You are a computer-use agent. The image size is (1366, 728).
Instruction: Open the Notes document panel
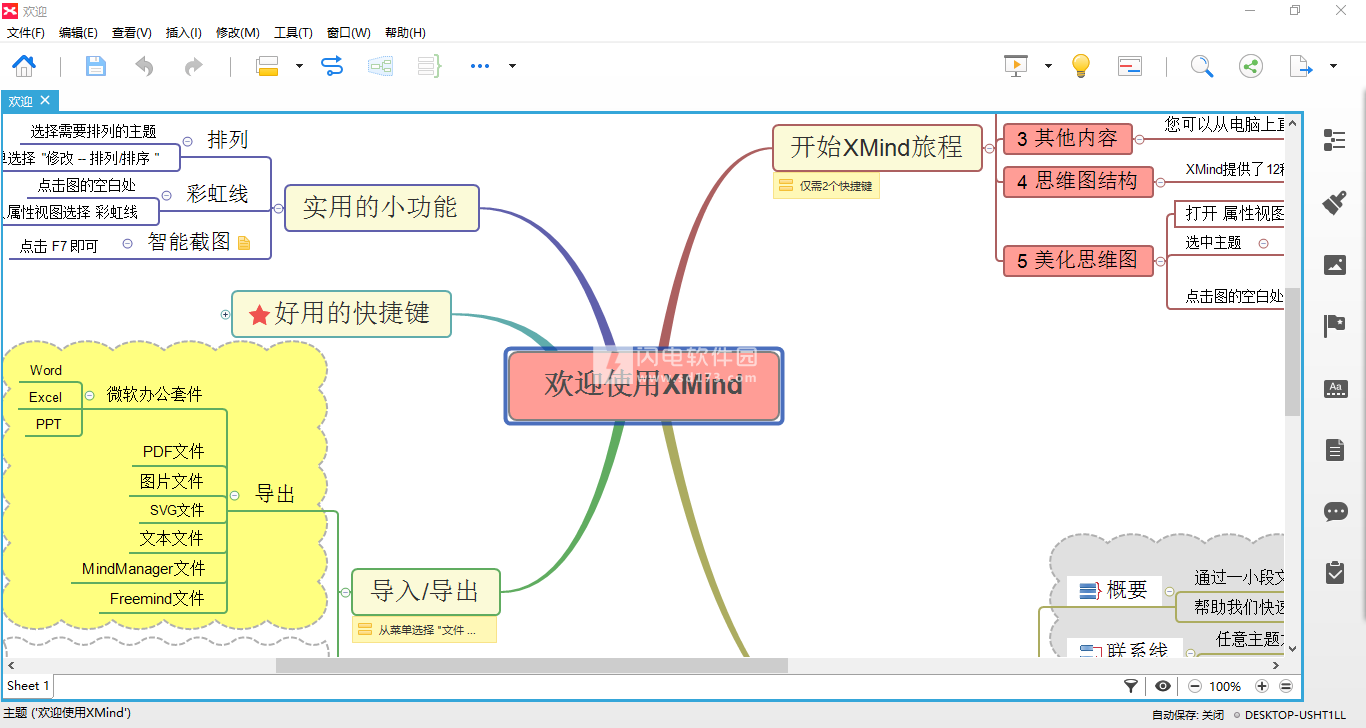[x=1335, y=450]
